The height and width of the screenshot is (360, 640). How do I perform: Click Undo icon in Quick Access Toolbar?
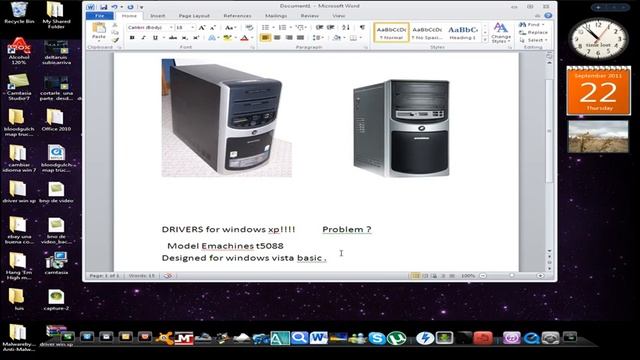click(115, 7)
